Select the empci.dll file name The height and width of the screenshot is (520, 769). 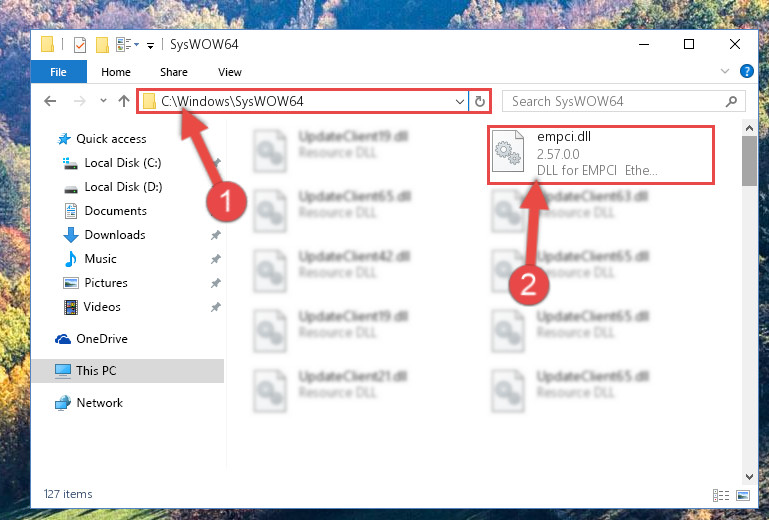point(564,136)
